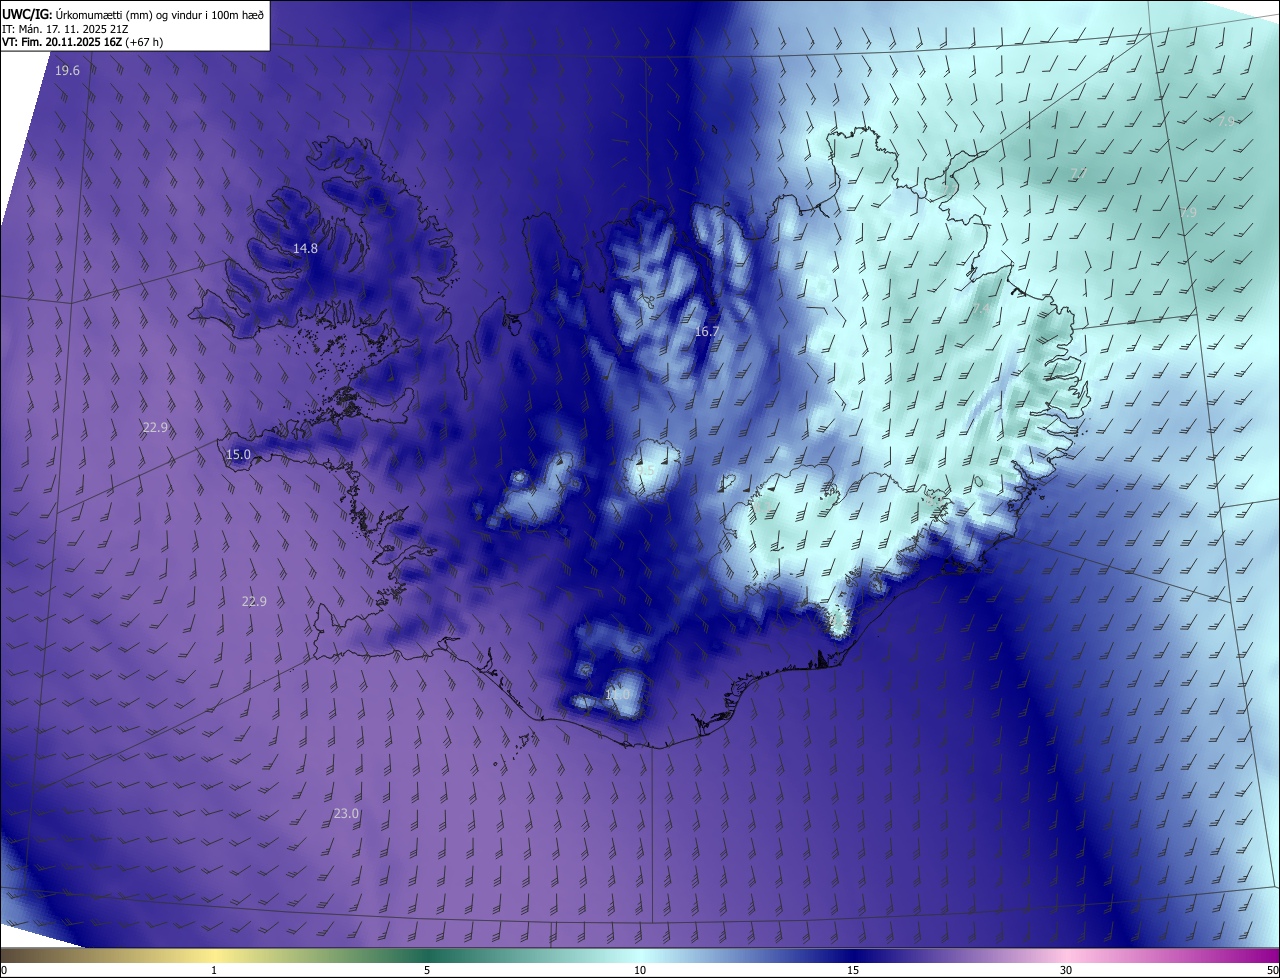
Task: Click the 14.8 value over the Westfjords
Action: pos(305,248)
